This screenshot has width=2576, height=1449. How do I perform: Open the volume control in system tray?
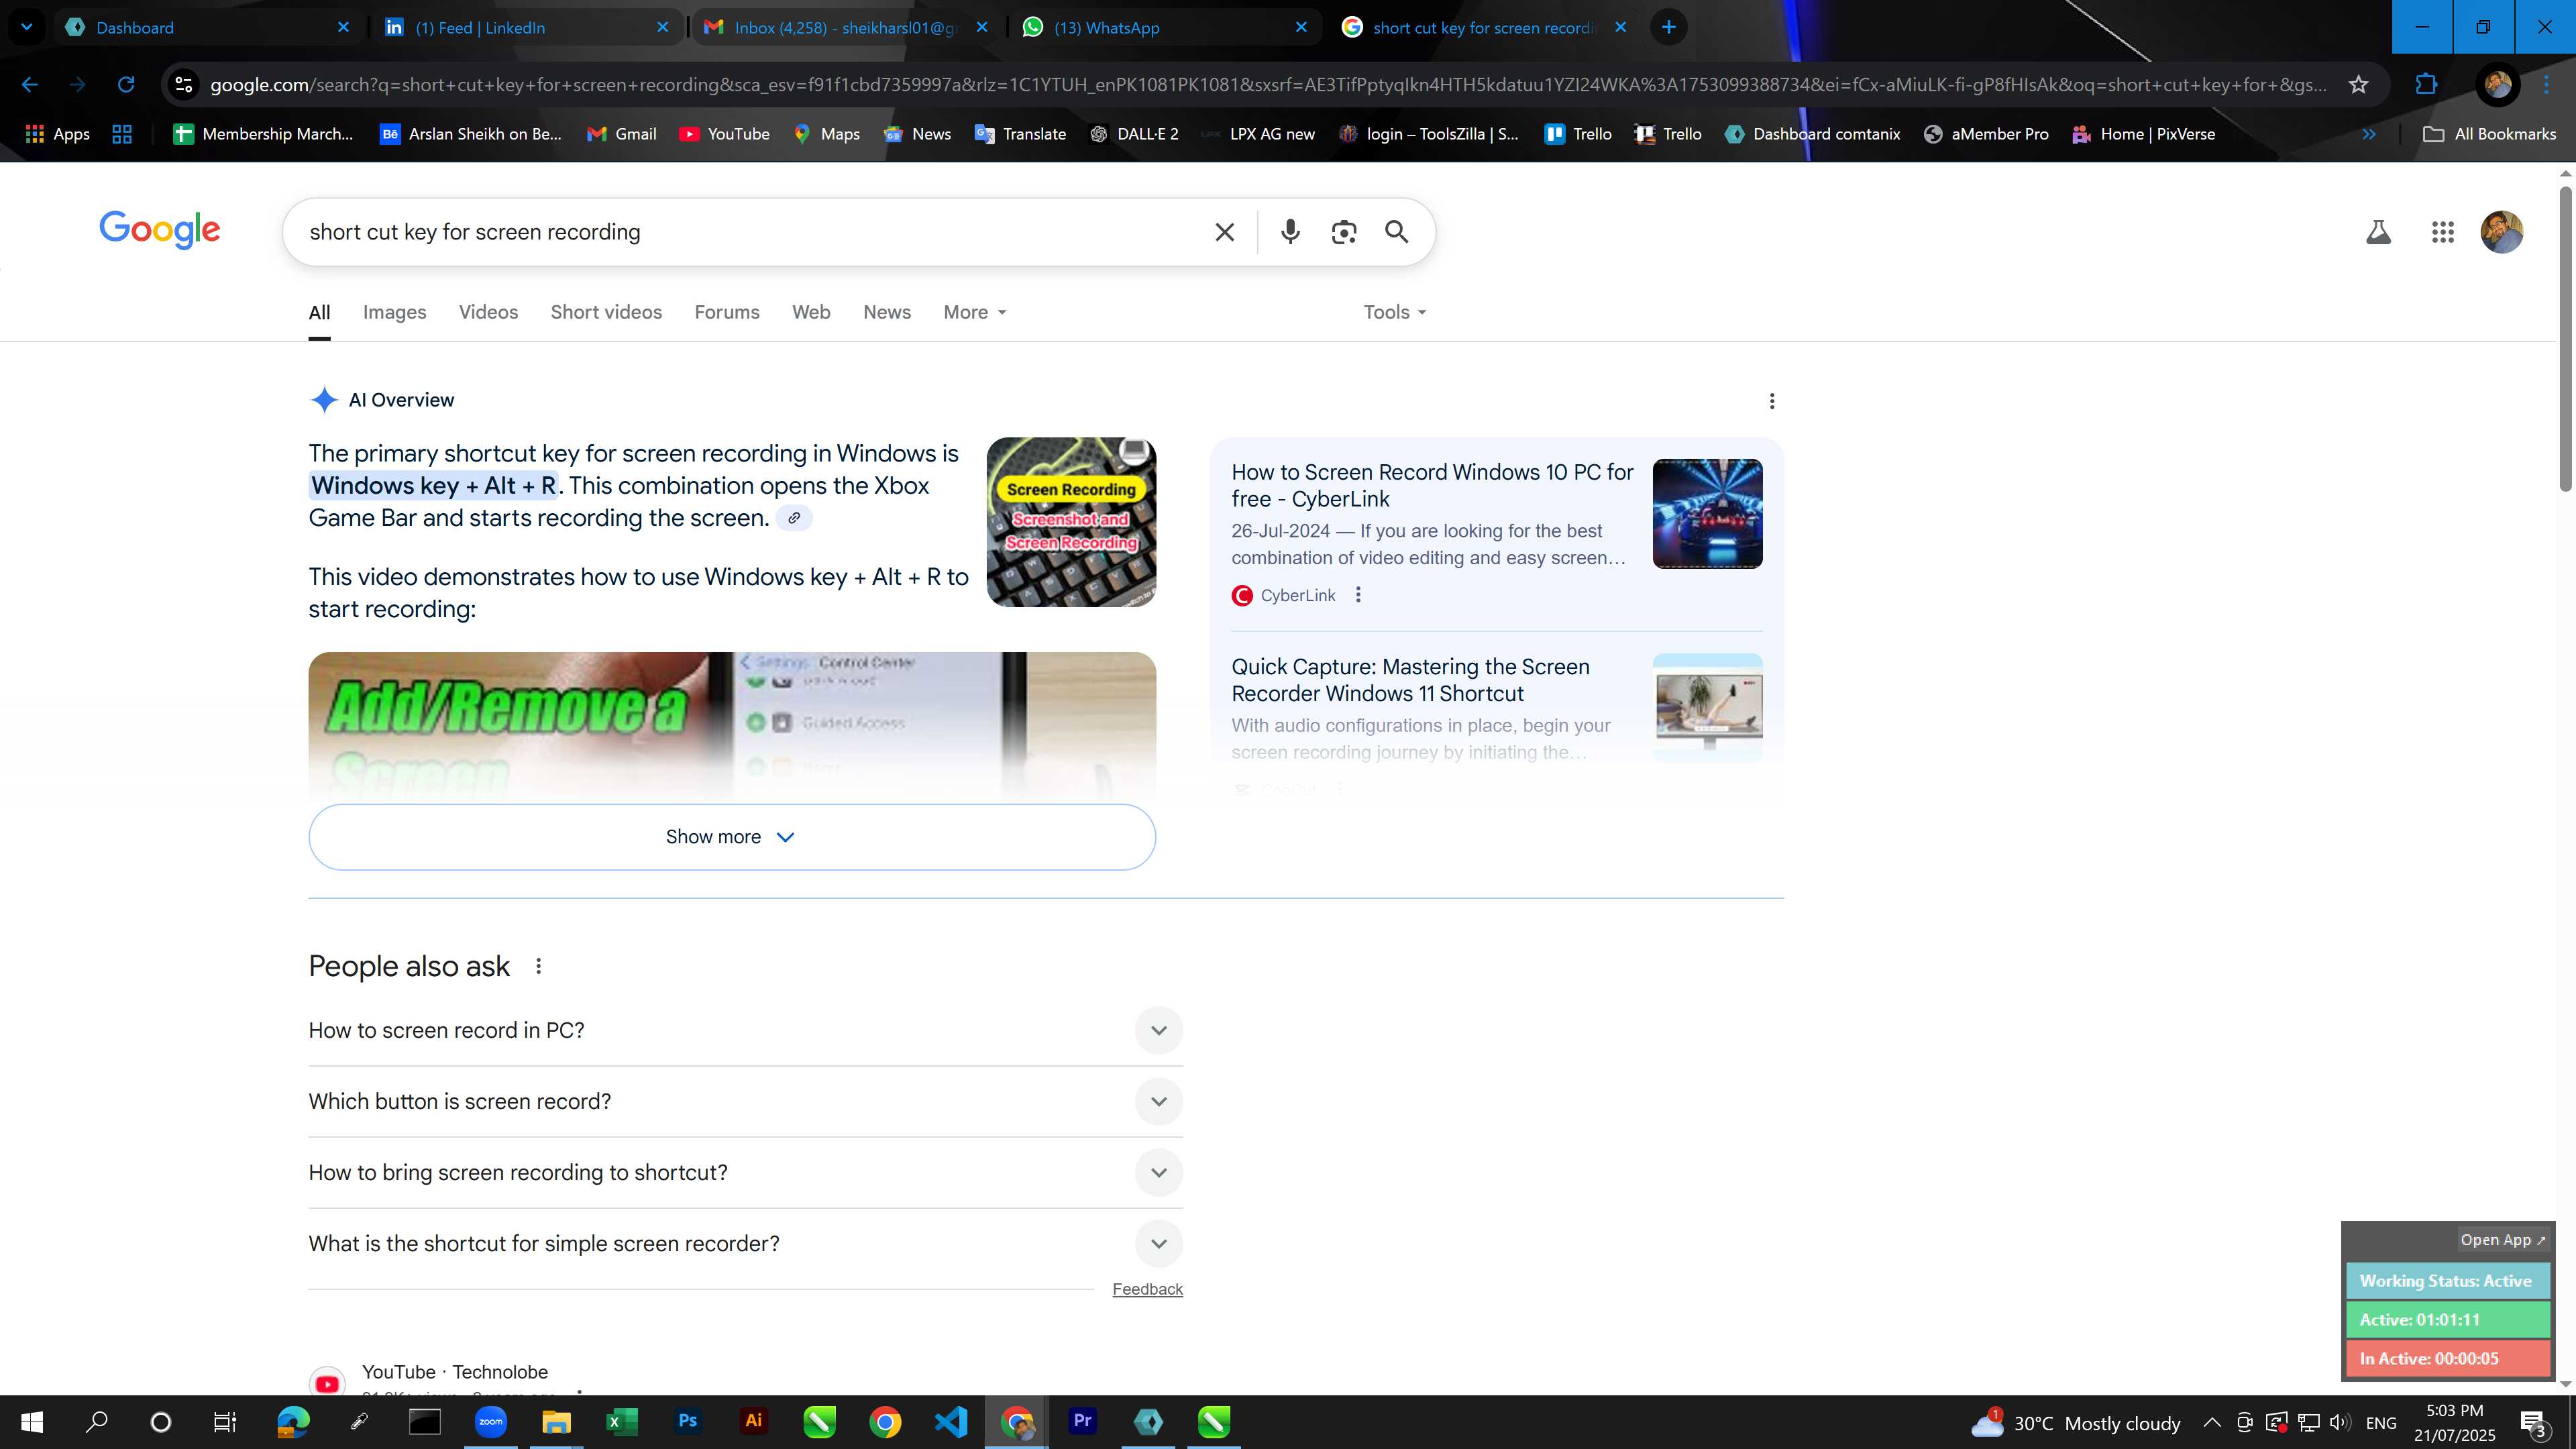coord(2340,1422)
